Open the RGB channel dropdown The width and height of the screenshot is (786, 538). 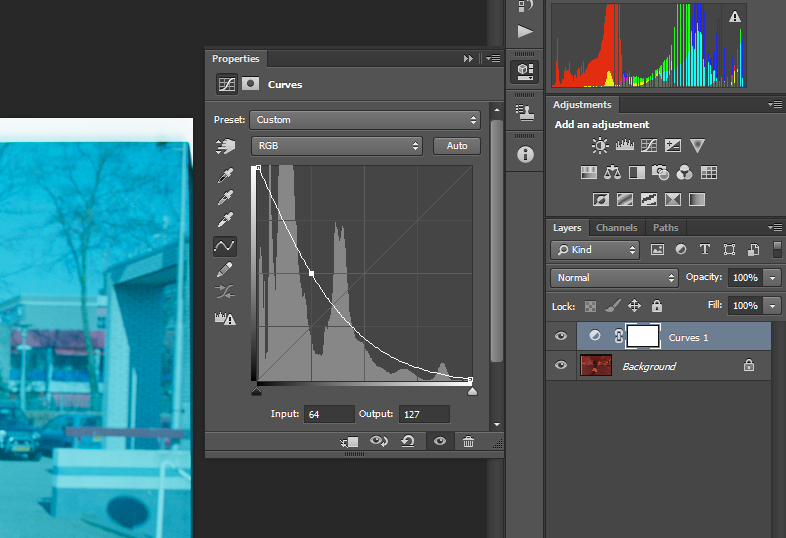pyautogui.click(x=336, y=146)
